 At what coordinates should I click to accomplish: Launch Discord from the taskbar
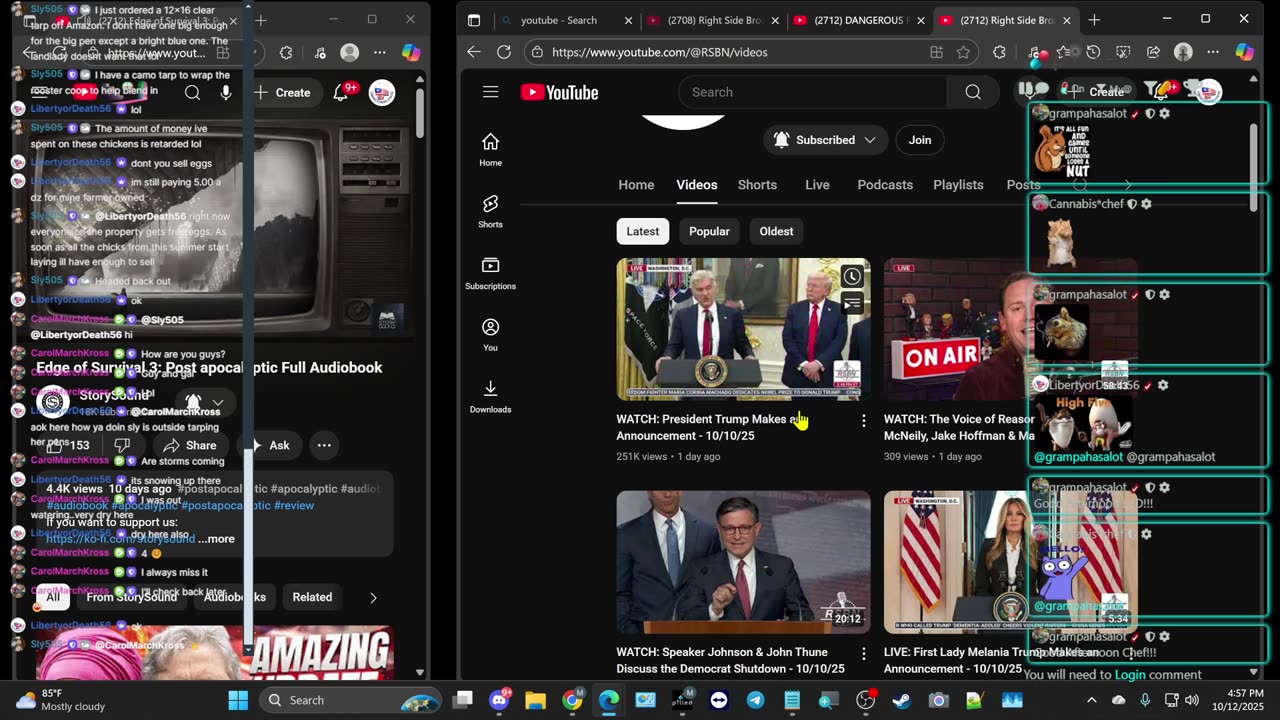499,700
